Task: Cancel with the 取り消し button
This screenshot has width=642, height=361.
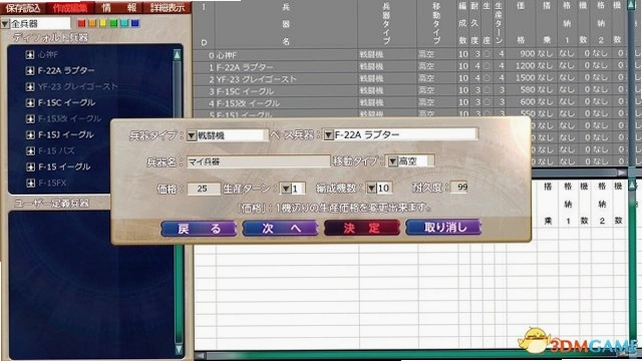Action: tap(443, 227)
